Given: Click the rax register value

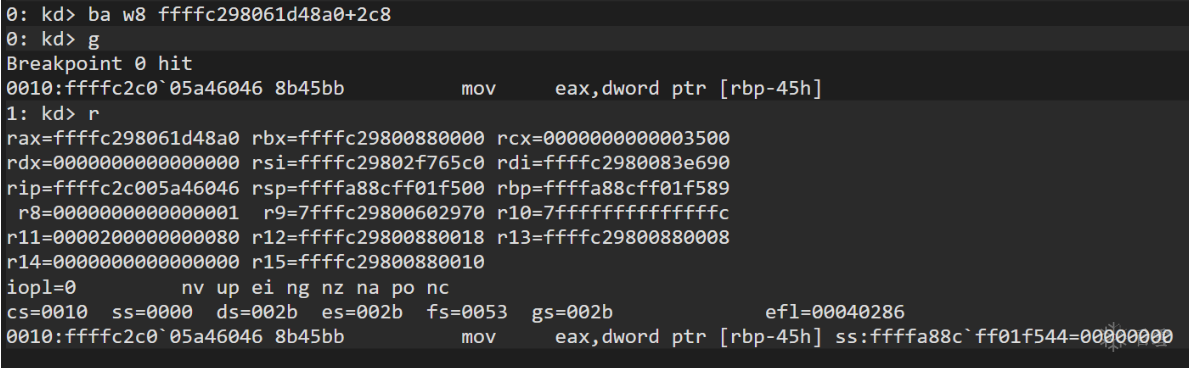Looking at the screenshot, I should tap(123, 138).
